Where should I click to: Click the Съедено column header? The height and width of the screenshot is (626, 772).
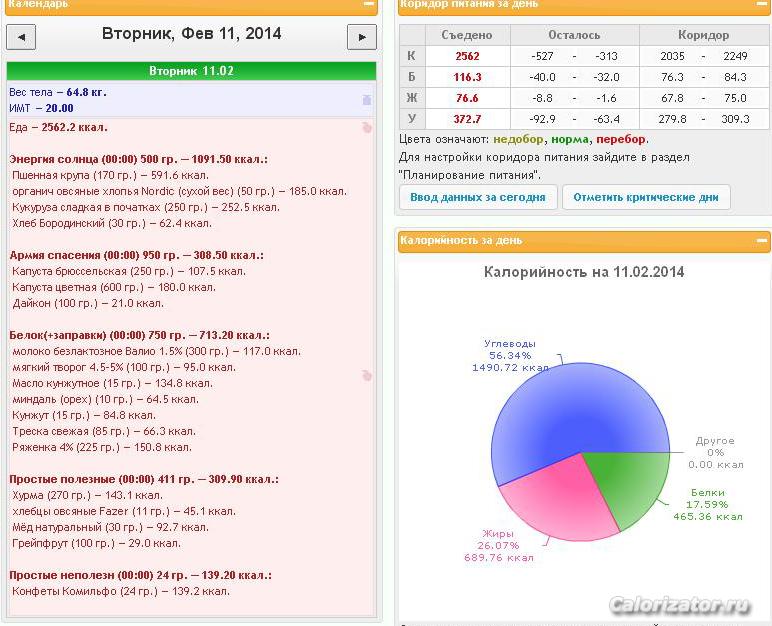(x=467, y=35)
